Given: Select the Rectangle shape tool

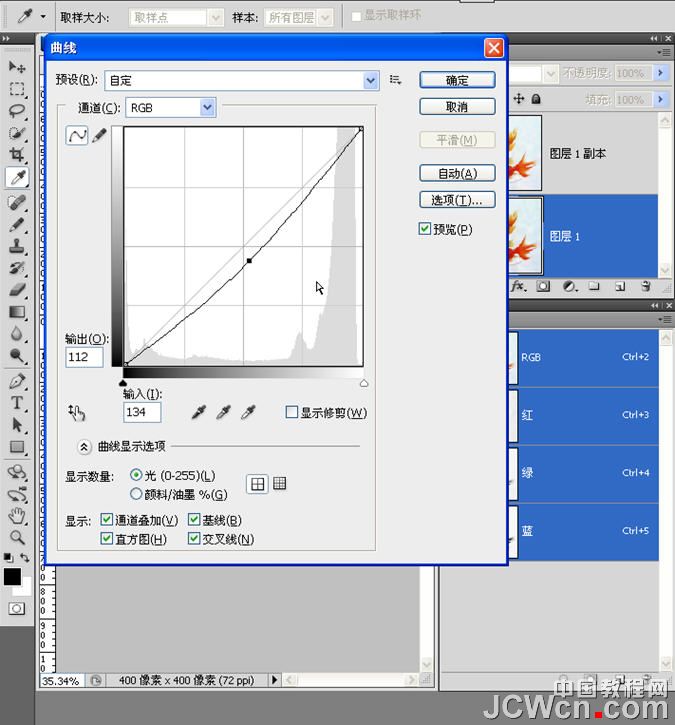Looking at the screenshot, I should click(17, 447).
